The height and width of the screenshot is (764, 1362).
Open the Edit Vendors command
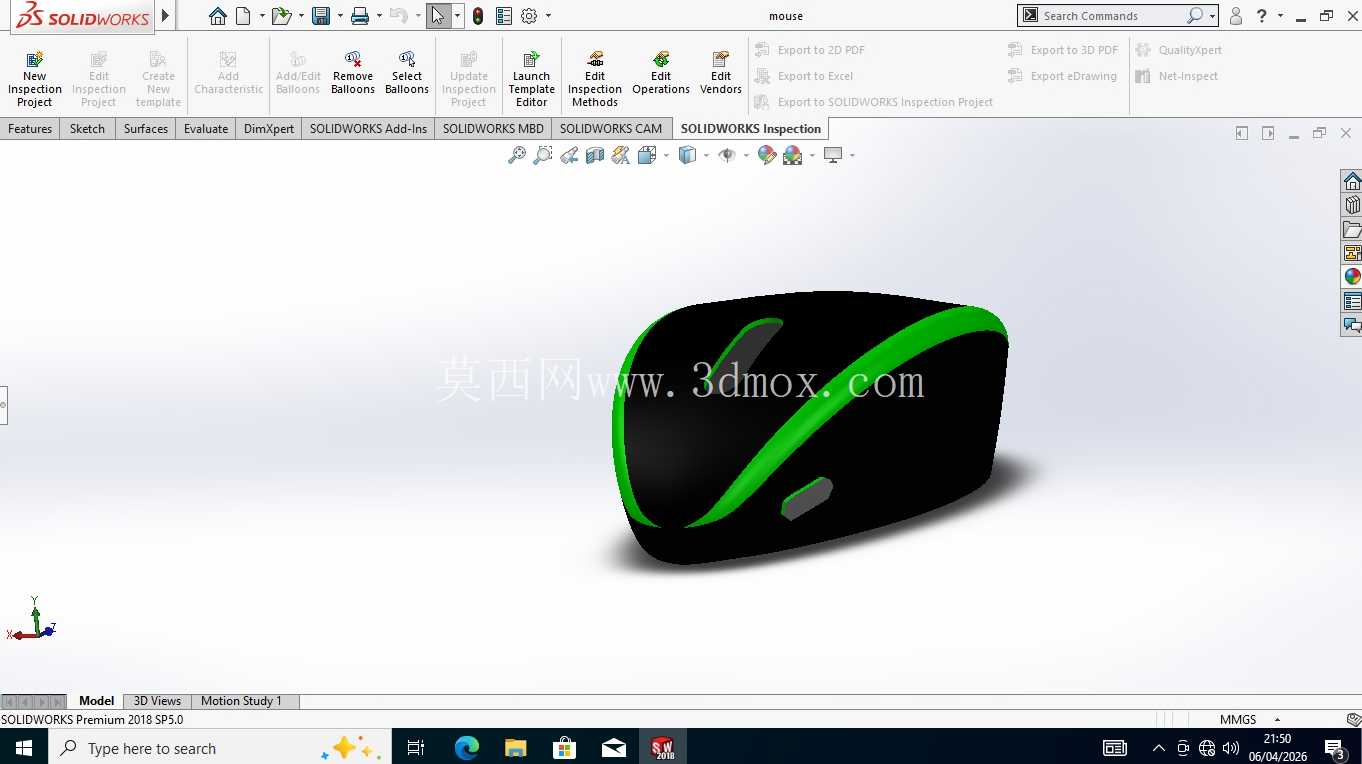(721, 73)
